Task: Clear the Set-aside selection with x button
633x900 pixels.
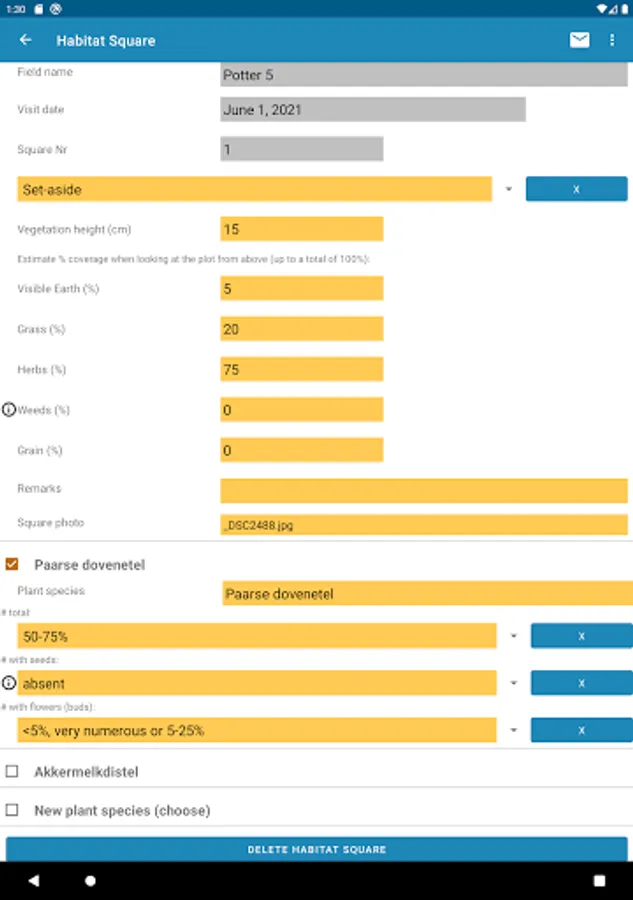Action: tap(576, 189)
